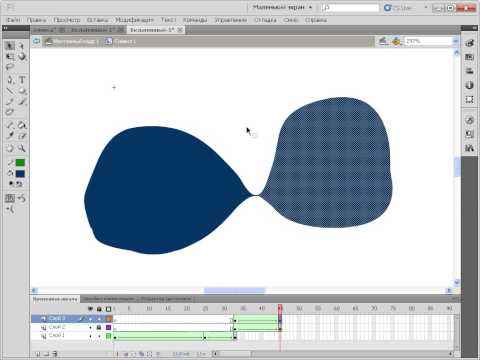Image resolution: width=480 pixels, height=360 pixels.
Task: Select the Subselection tool
Action: pos(22,46)
